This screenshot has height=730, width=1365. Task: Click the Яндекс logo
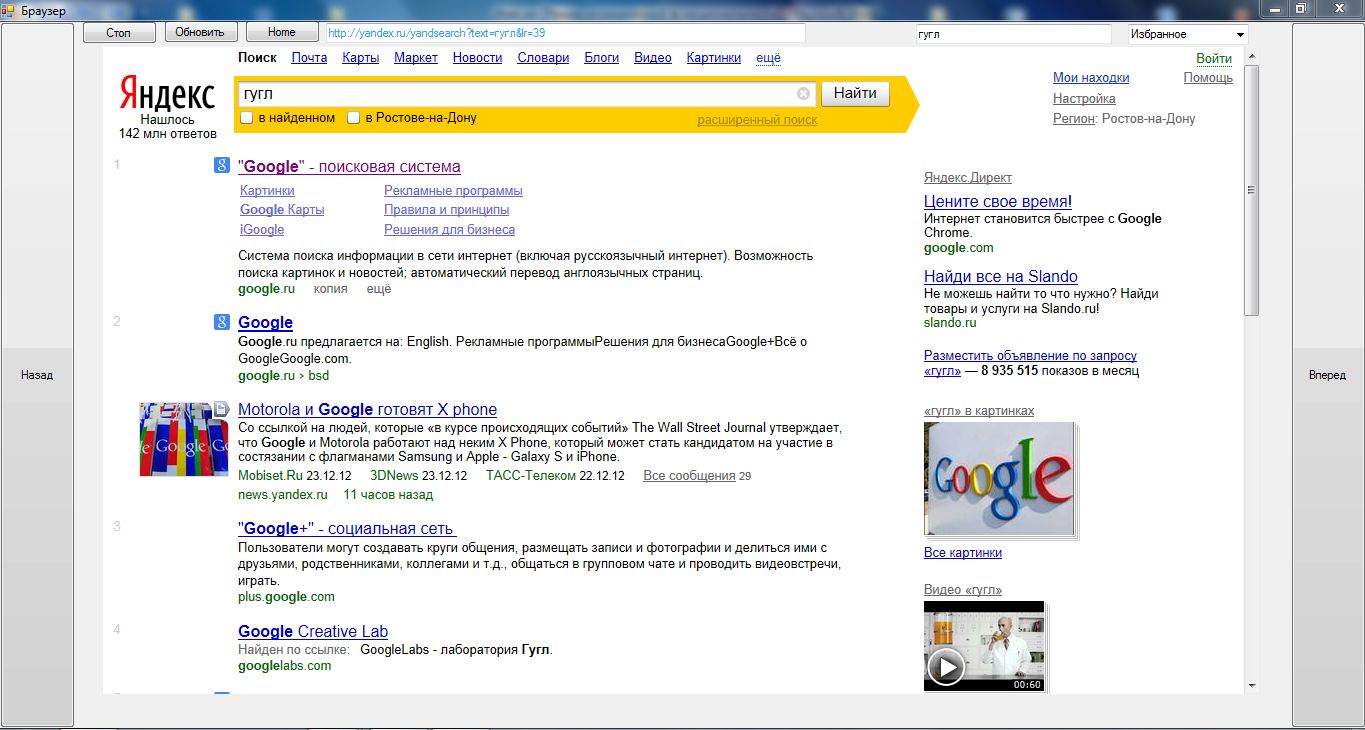point(167,94)
